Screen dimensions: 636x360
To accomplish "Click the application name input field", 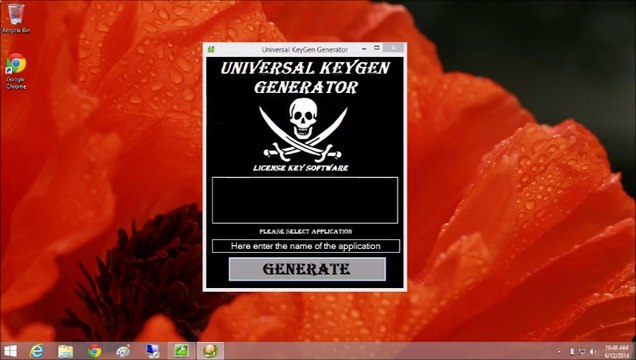I will [305, 246].
